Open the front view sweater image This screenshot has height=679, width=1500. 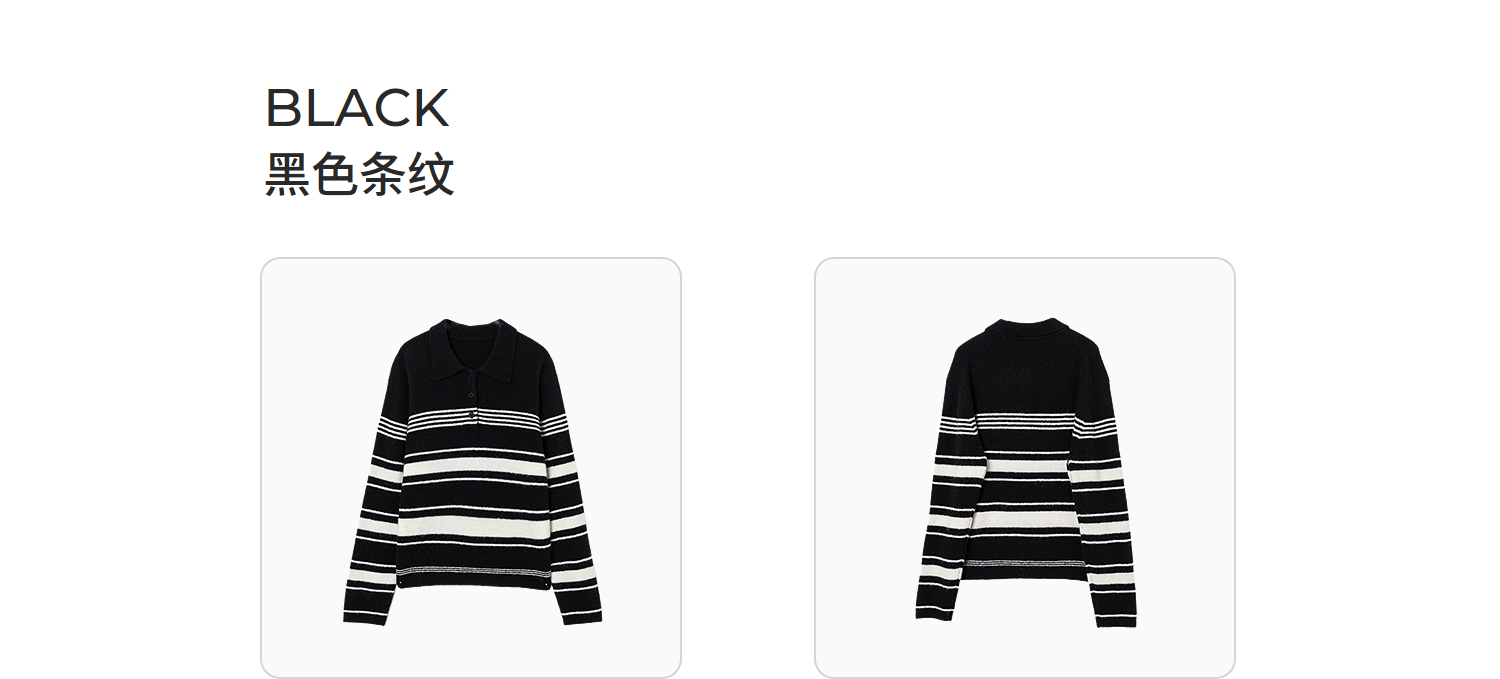click(471, 468)
